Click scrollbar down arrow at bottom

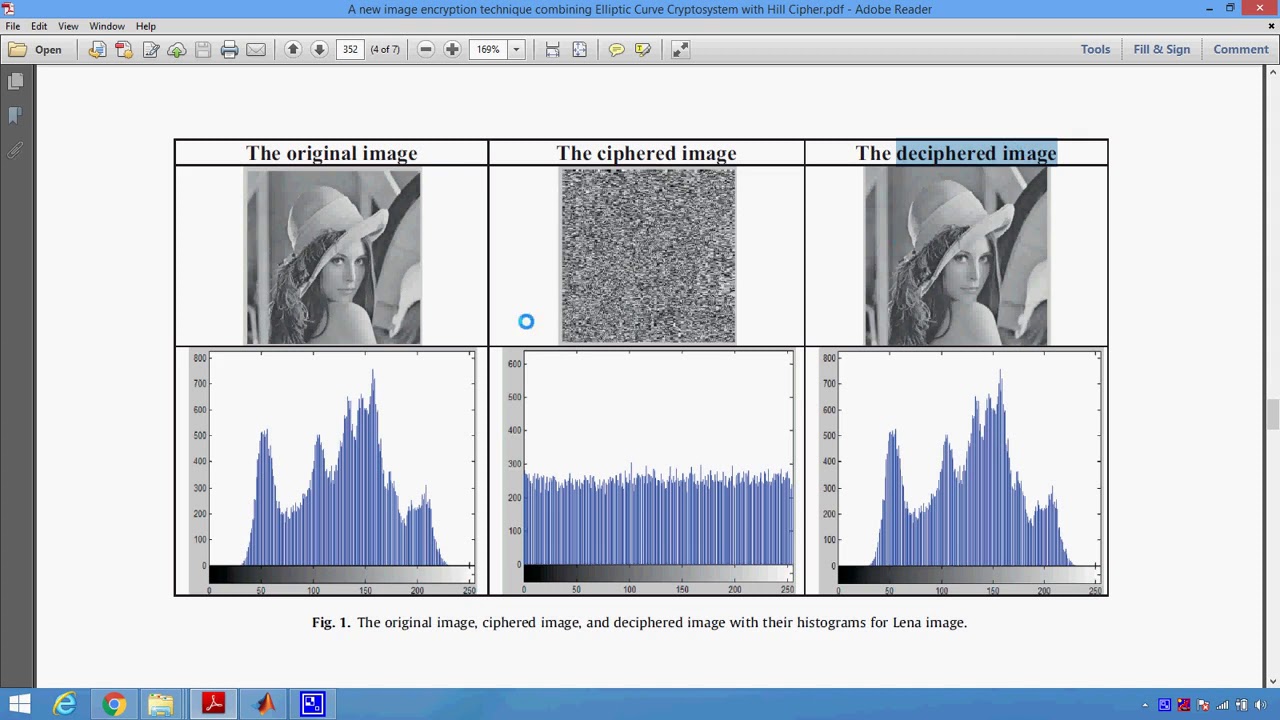(x=1272, y=682)
